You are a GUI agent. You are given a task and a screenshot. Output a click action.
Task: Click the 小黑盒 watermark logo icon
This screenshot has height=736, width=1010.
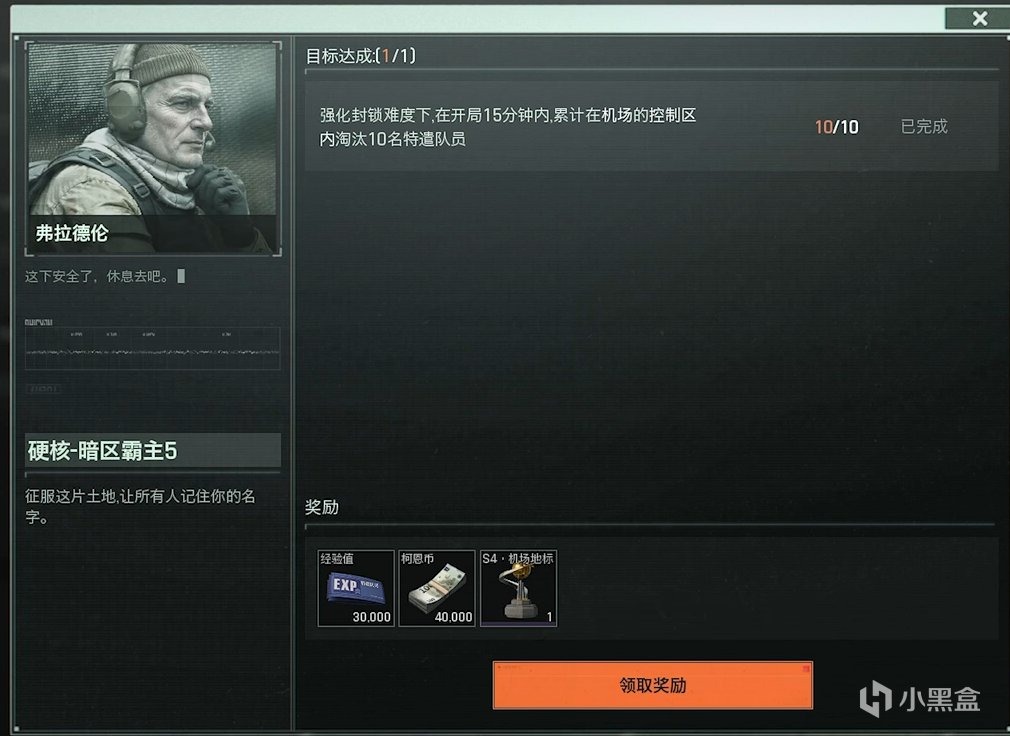point(875,699)
